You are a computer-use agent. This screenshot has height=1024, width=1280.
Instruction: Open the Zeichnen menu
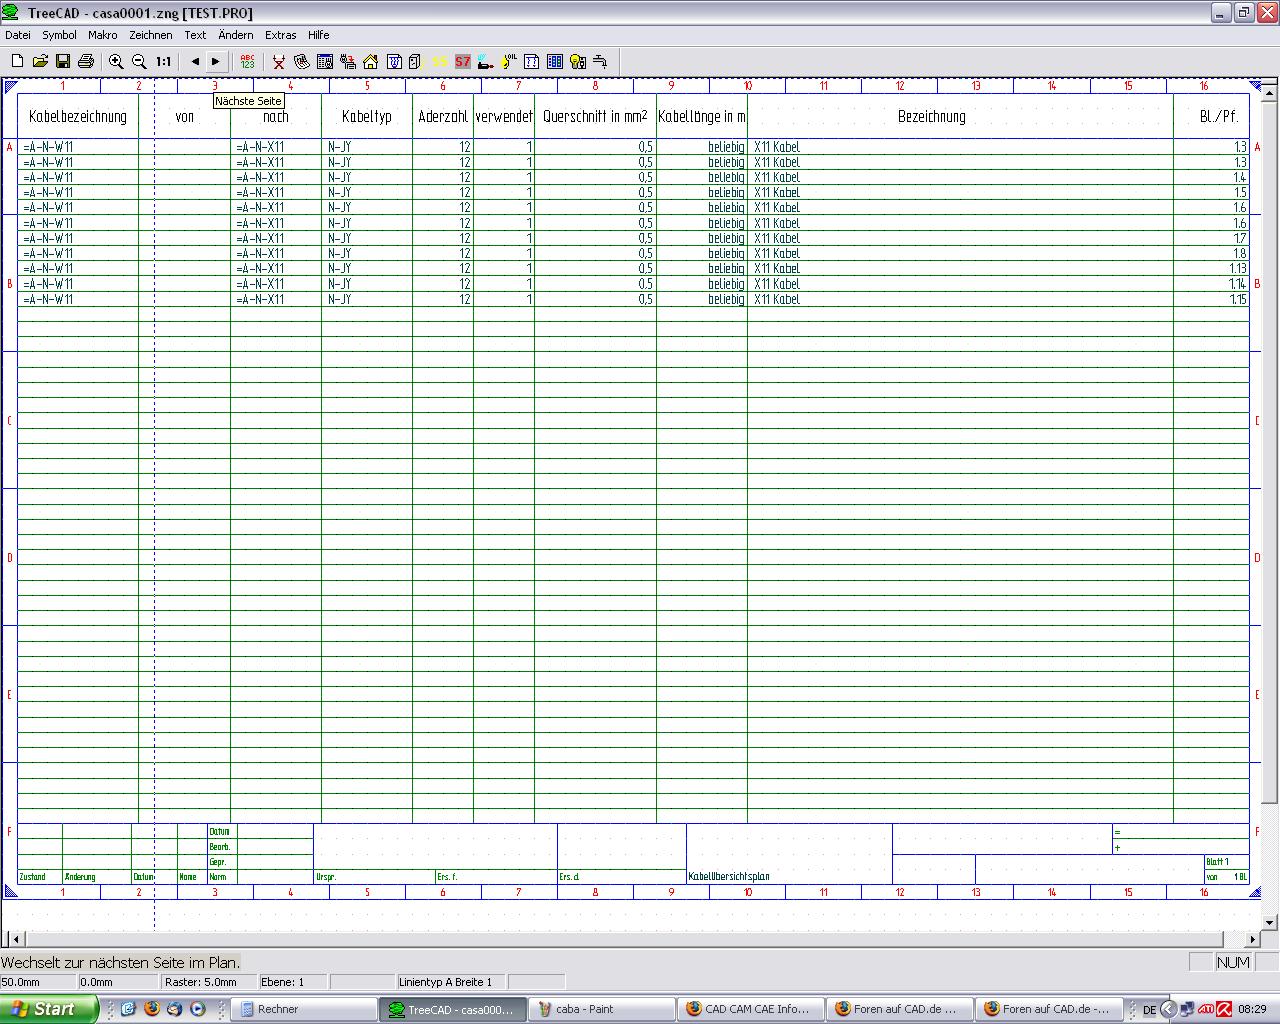pos(151,35)
